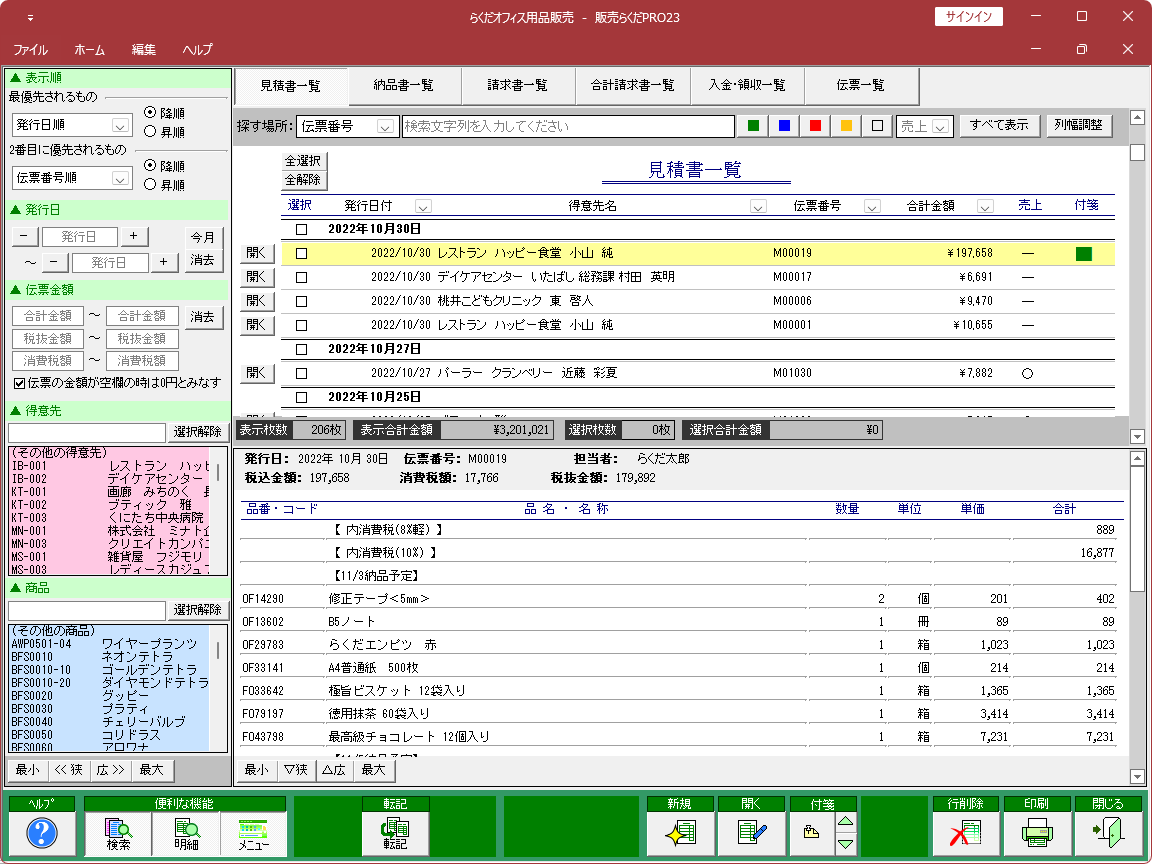Image resolution: width=1152 pixels, height=864 pixels.
Task: Click the 転記 transfer icon
Action: [395, 833]
